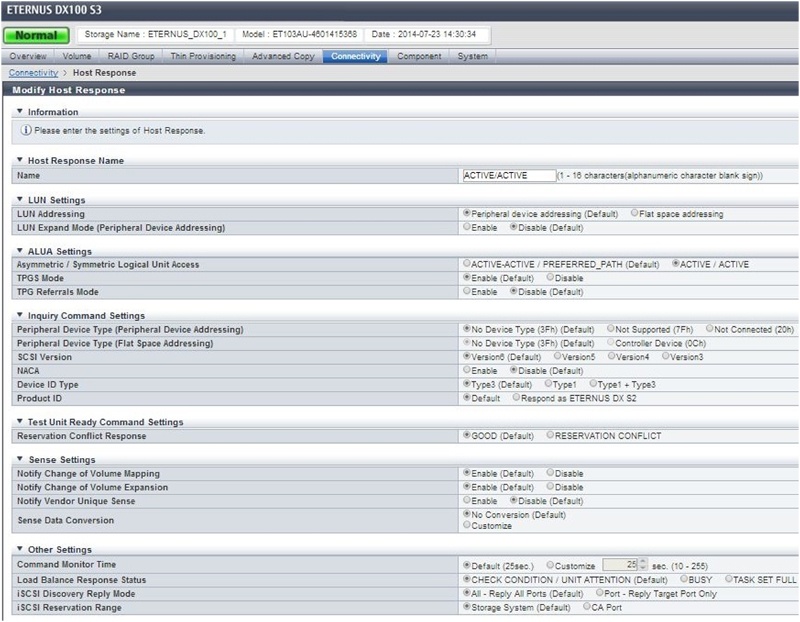
Task: Click the Information icon beside the message
Action: pyautogui.click(x=26, y=130)
